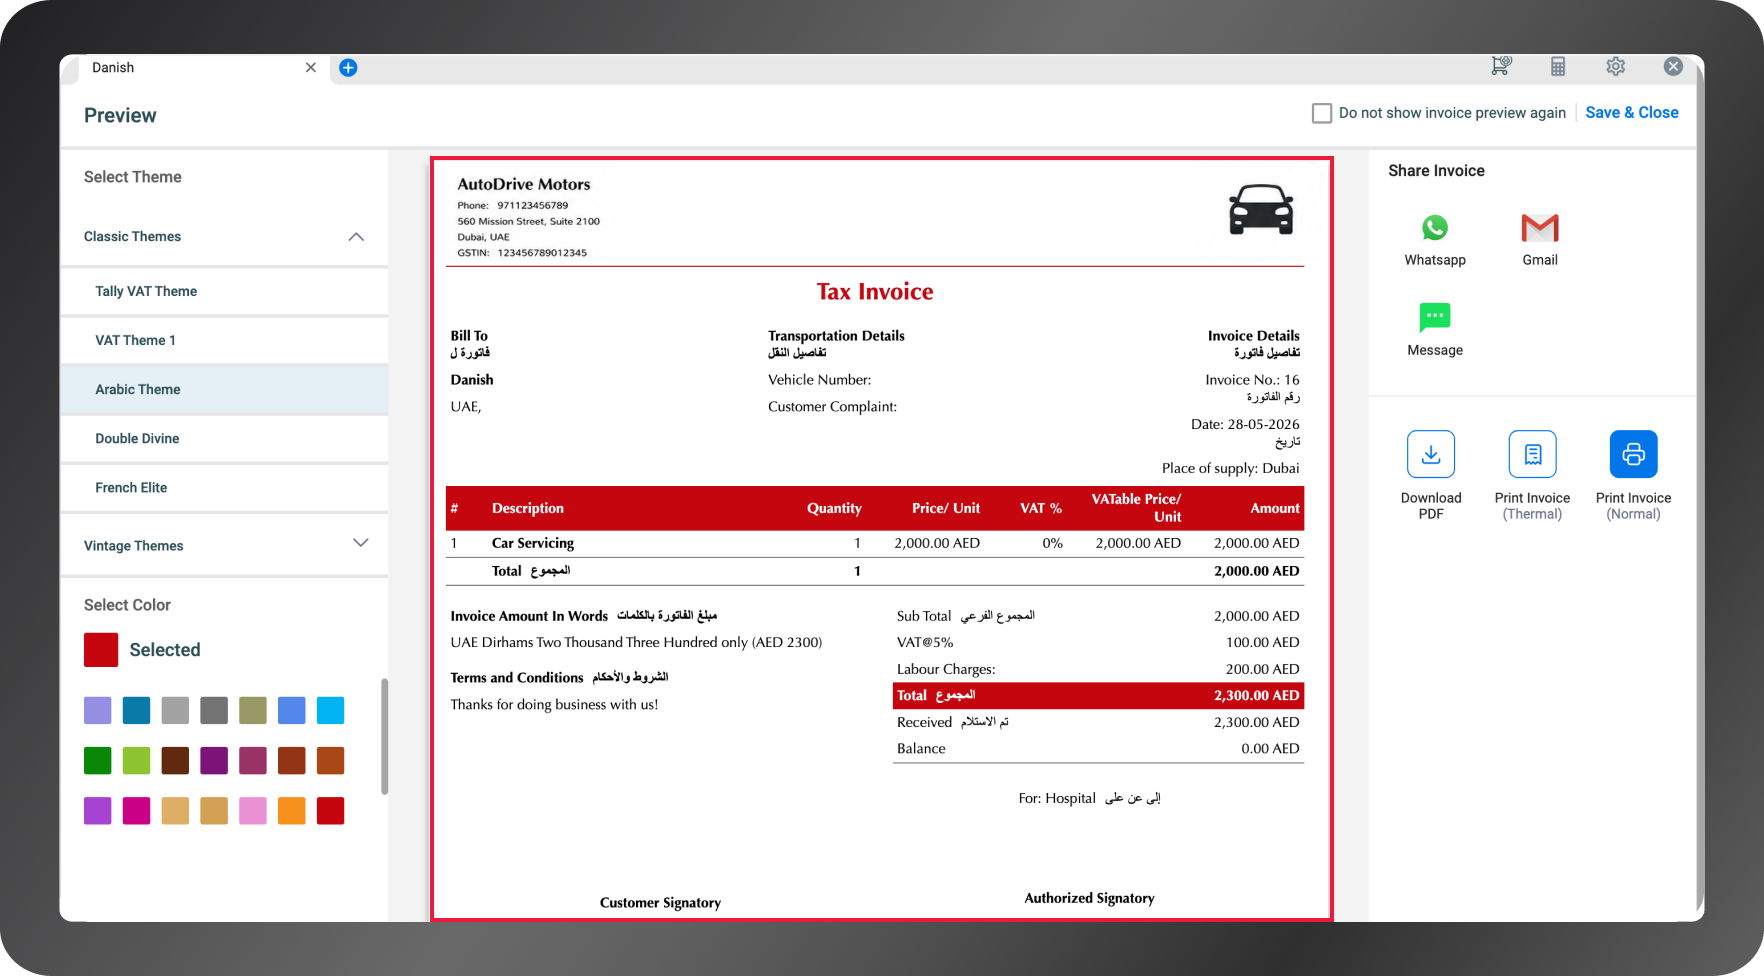
Task: Click AutoDrive Motors company name
Action: click(x=524, y=184)
